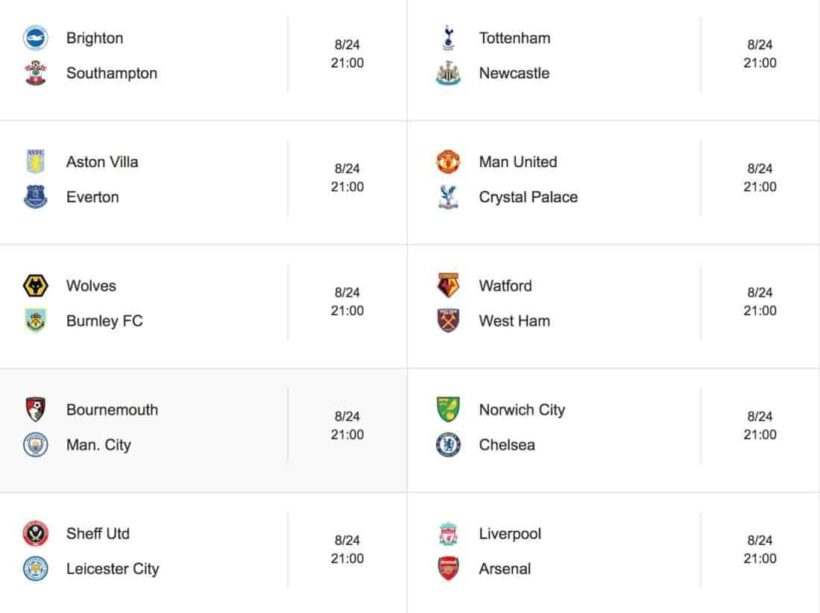
Task: Select the Wolves team logo
Action: point(35,286)
